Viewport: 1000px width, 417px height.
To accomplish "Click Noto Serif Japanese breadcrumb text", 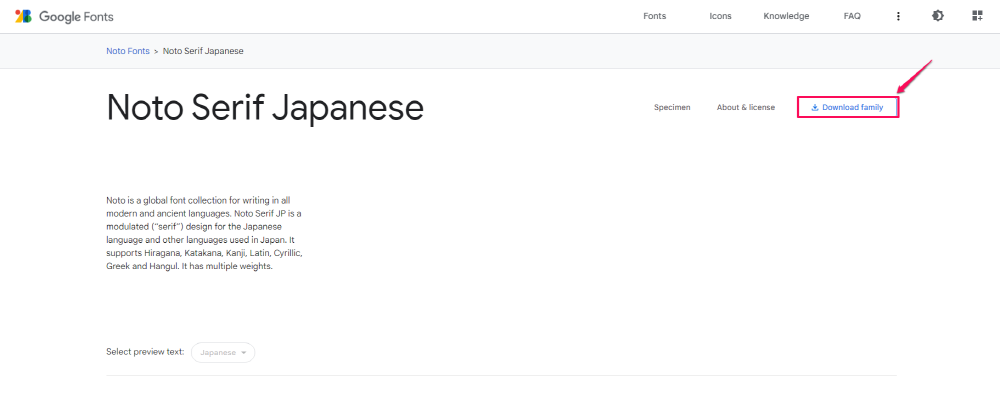I will click(203, 51).
